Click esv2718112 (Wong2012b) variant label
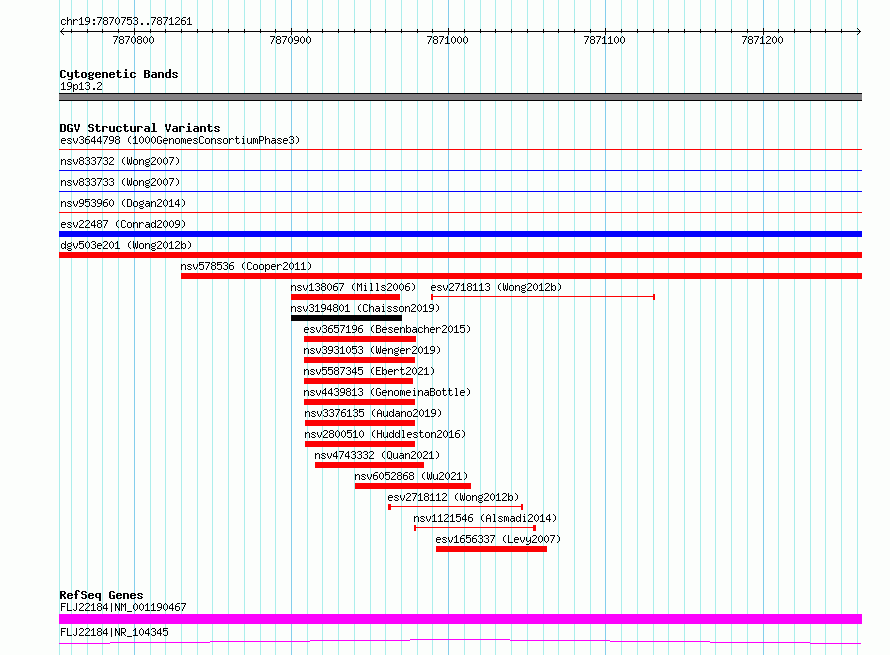 [x=453, y=497]
